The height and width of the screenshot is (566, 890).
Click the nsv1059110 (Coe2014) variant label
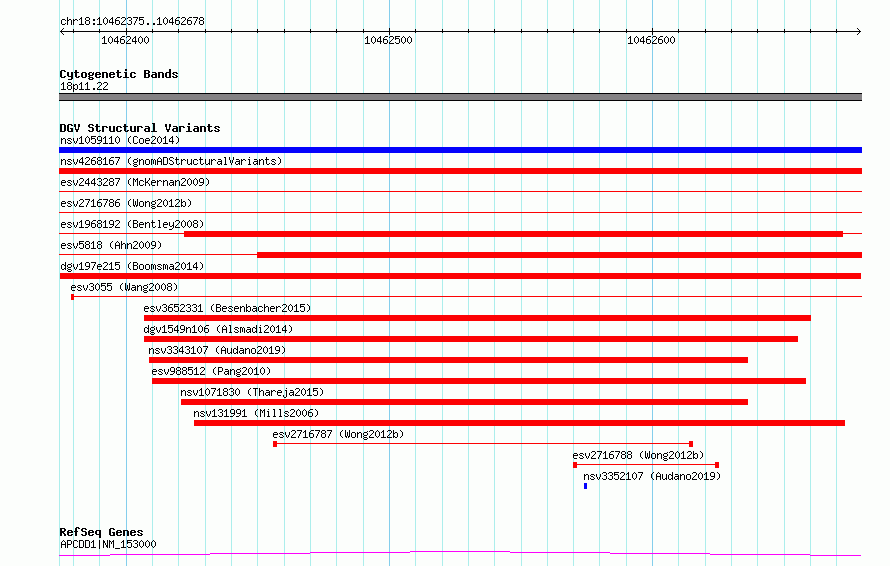coord(120,140)
